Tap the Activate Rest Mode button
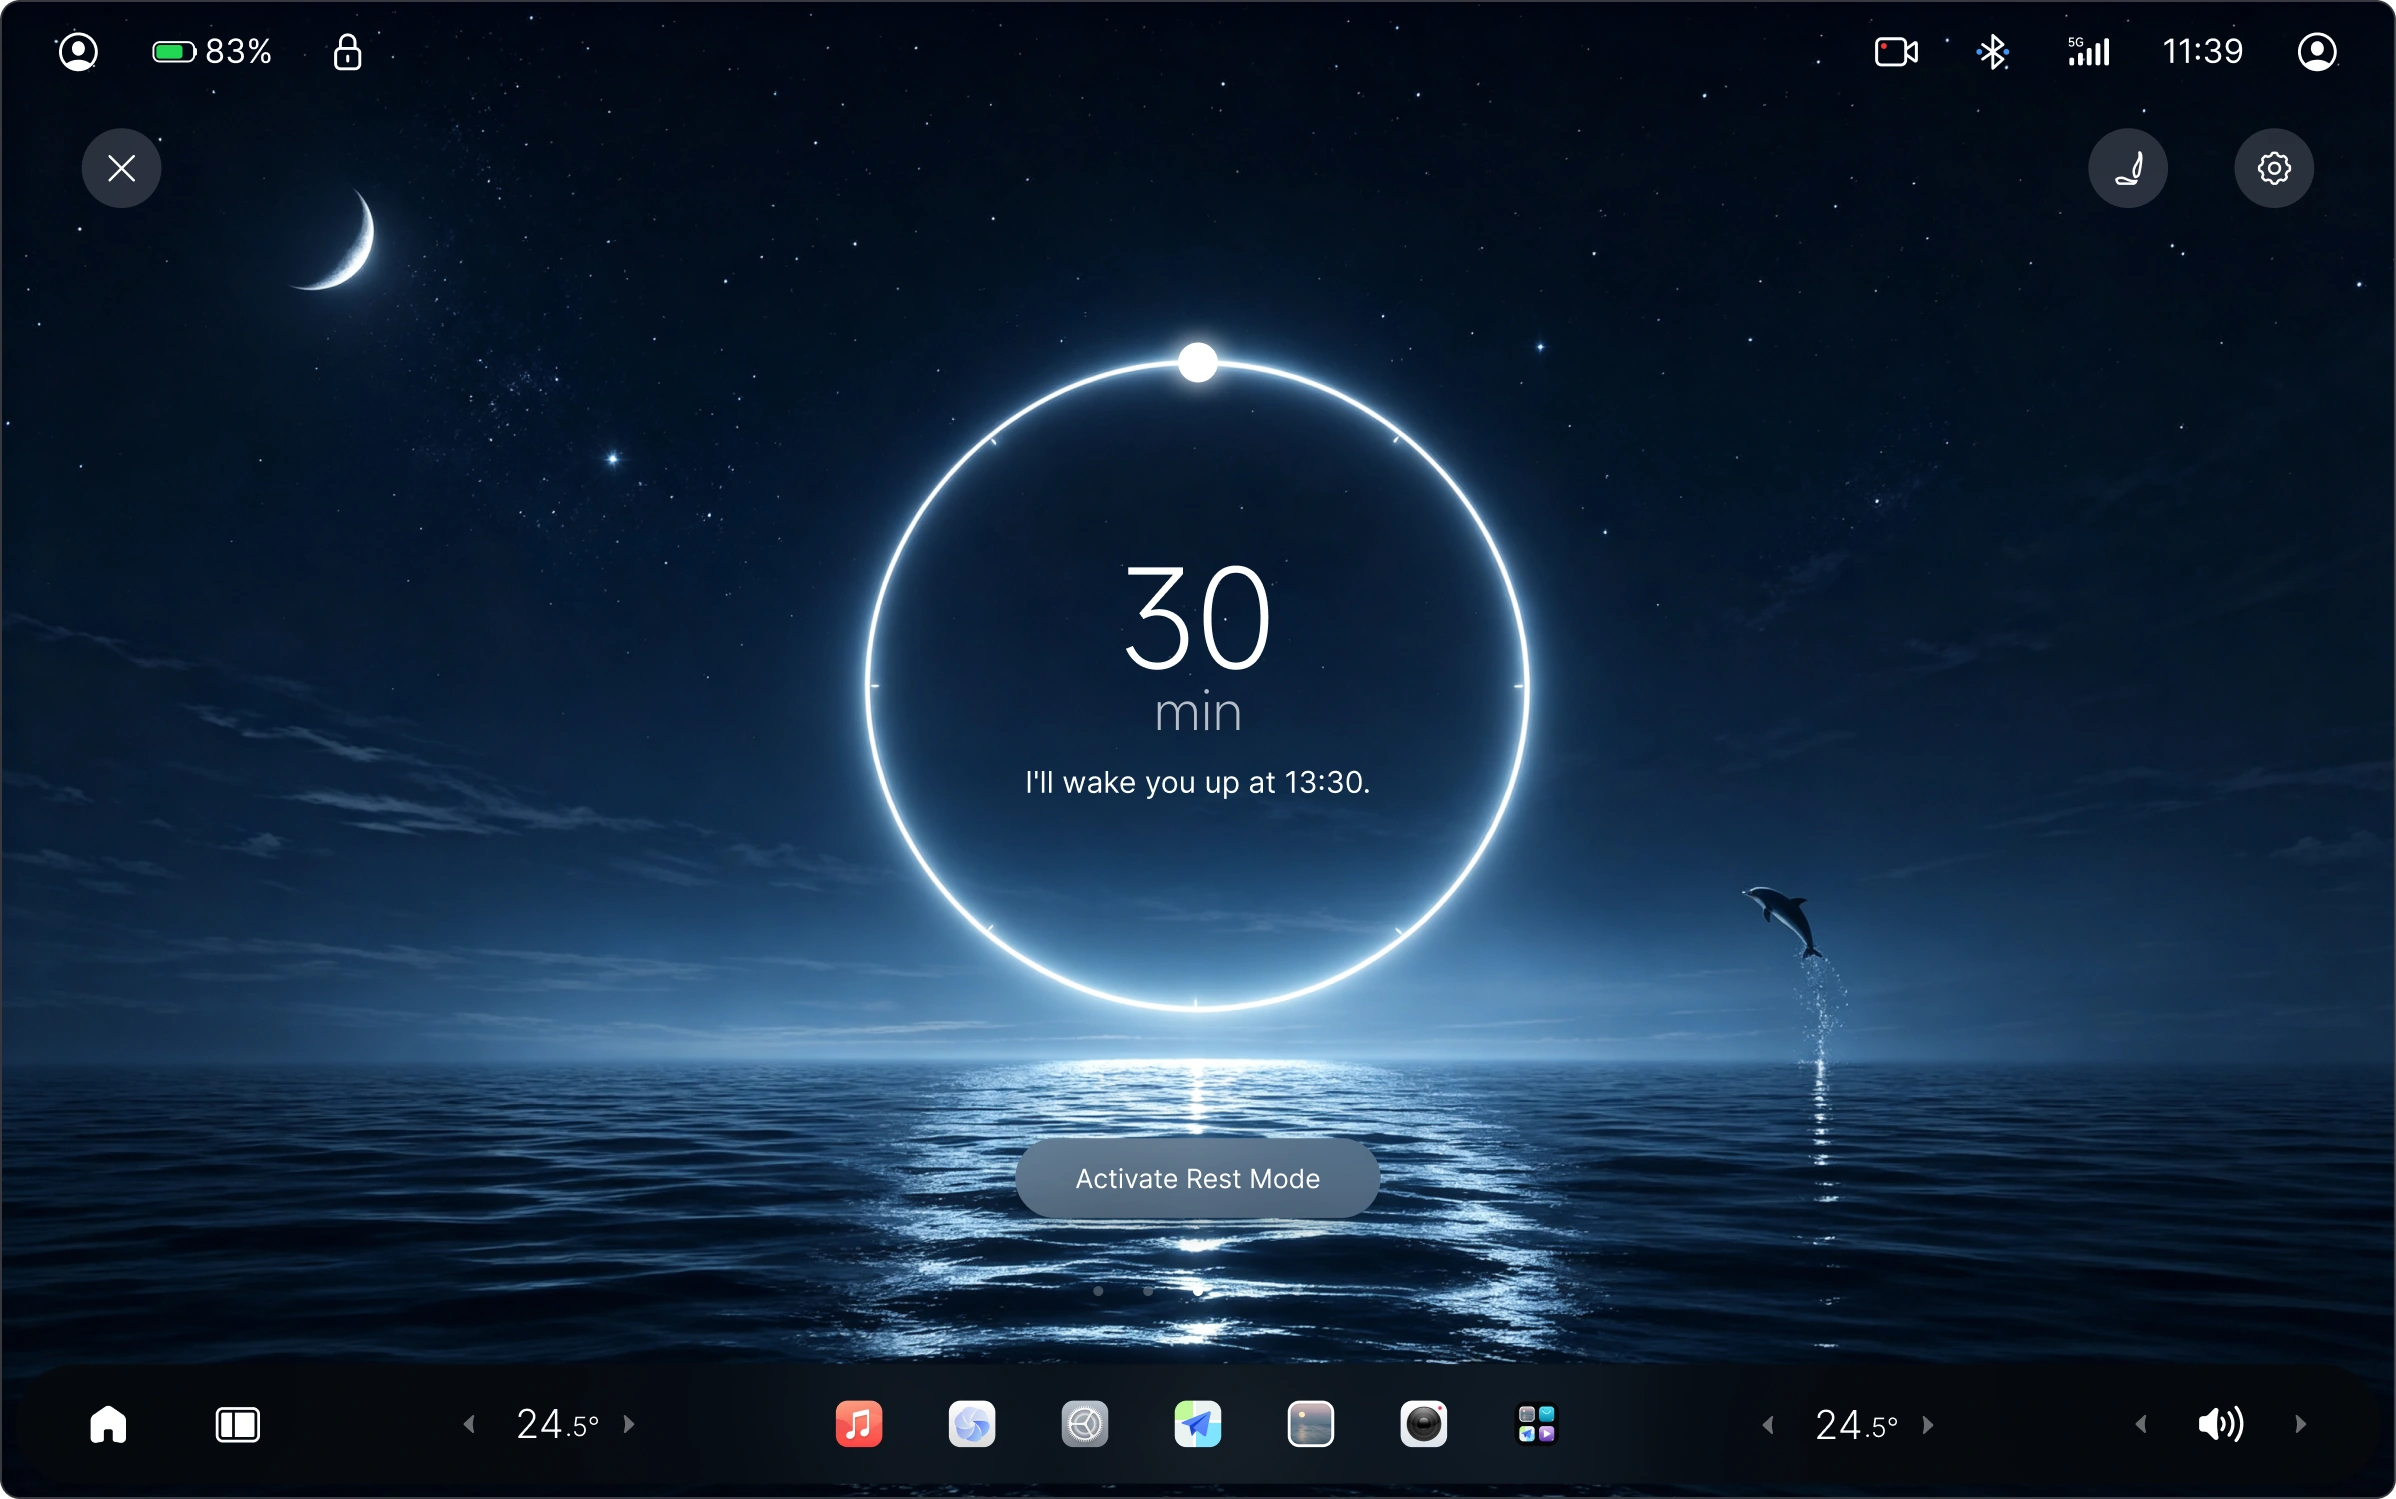The height and width of the screenshot is (1499, 2396). pos(1197,1178)
